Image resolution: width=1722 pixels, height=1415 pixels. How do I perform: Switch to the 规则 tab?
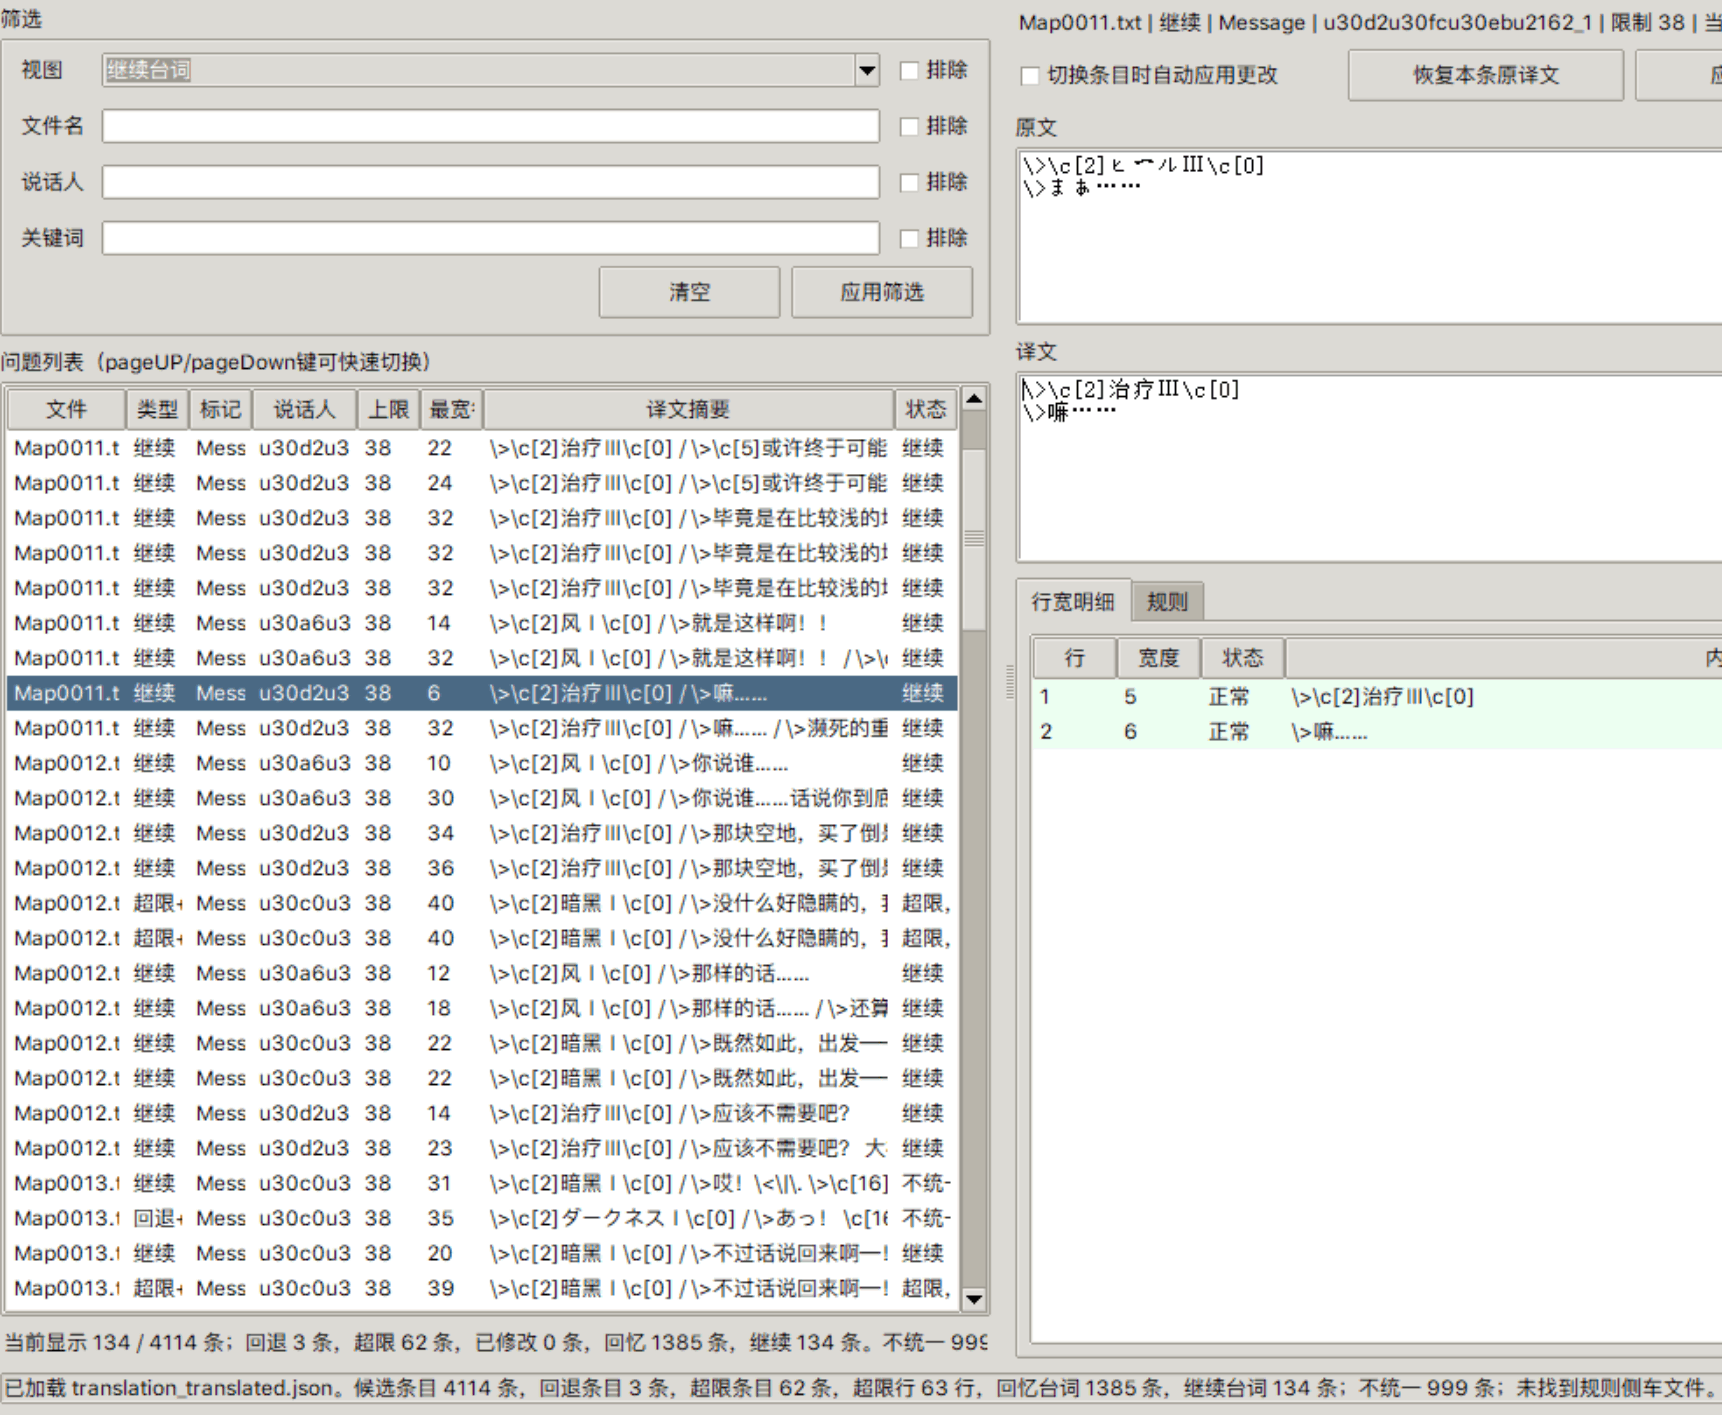point(1167,601)
